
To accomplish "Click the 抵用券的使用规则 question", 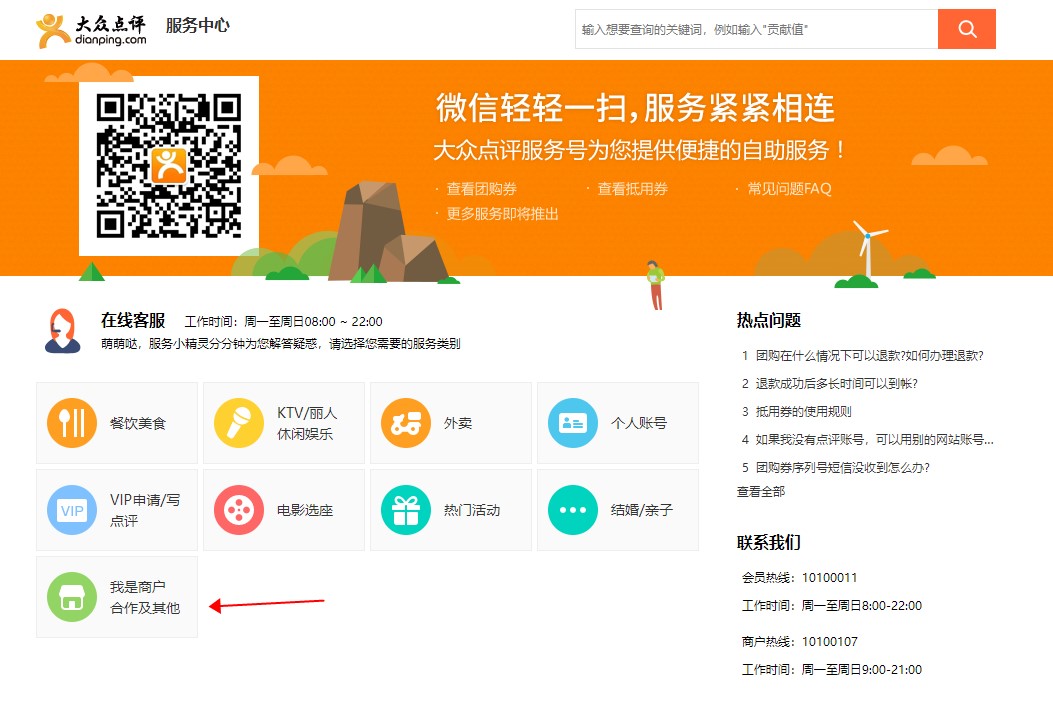I will (803, 411).
